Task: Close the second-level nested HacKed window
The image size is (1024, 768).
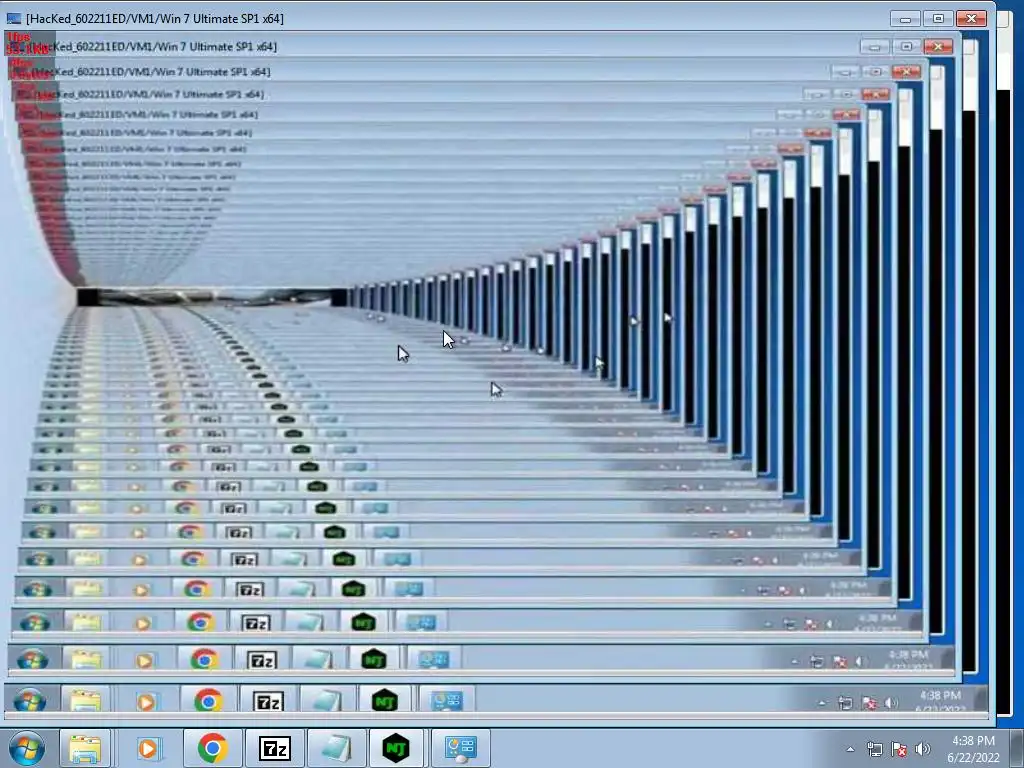Action: [938, 46]
